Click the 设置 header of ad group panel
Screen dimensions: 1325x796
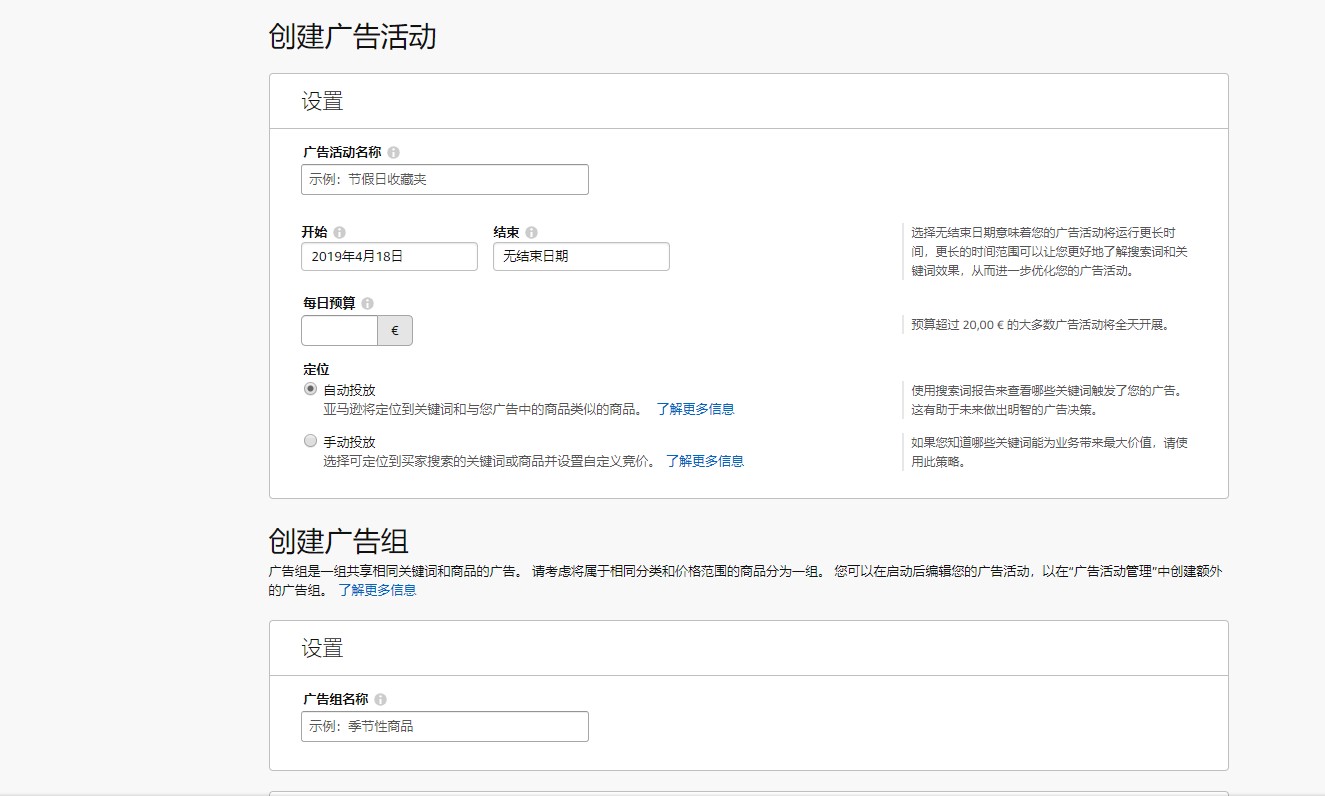(x=322, y=648)
